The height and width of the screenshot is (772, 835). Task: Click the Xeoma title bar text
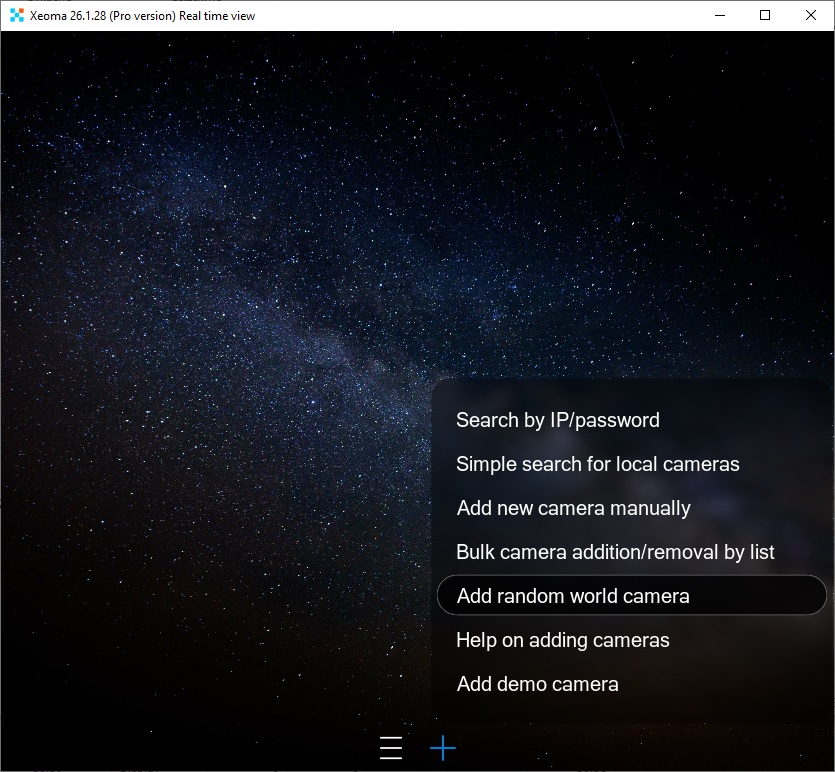click(x=140, y=15)
